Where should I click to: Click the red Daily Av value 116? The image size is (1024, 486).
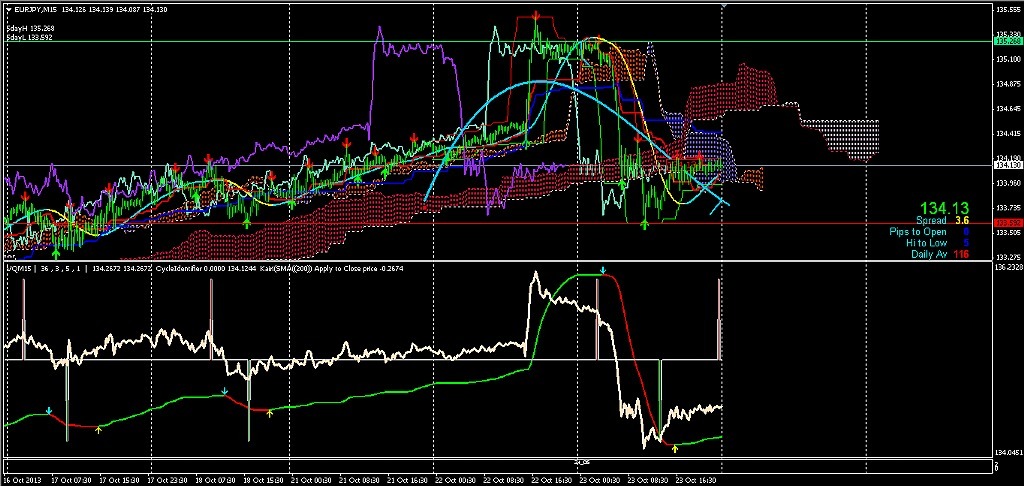pos(961,254)
